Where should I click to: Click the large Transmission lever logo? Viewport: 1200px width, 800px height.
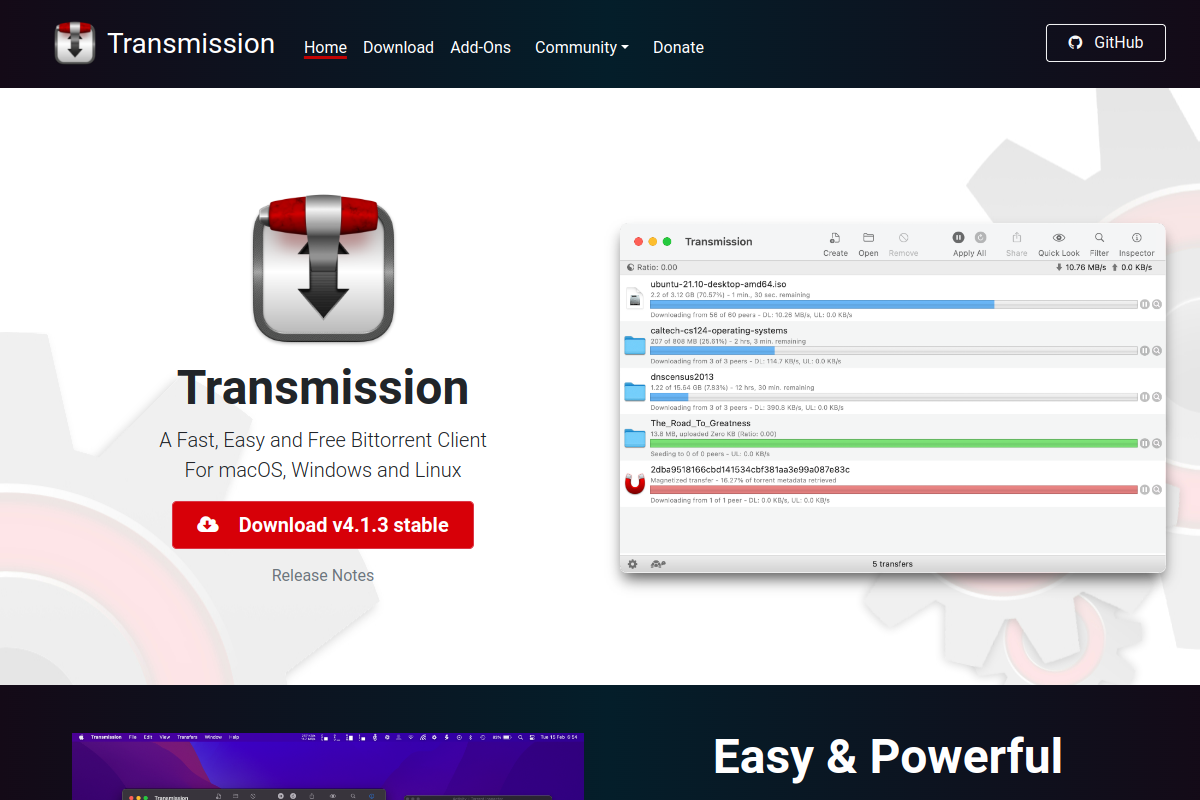tap(323, 269)
